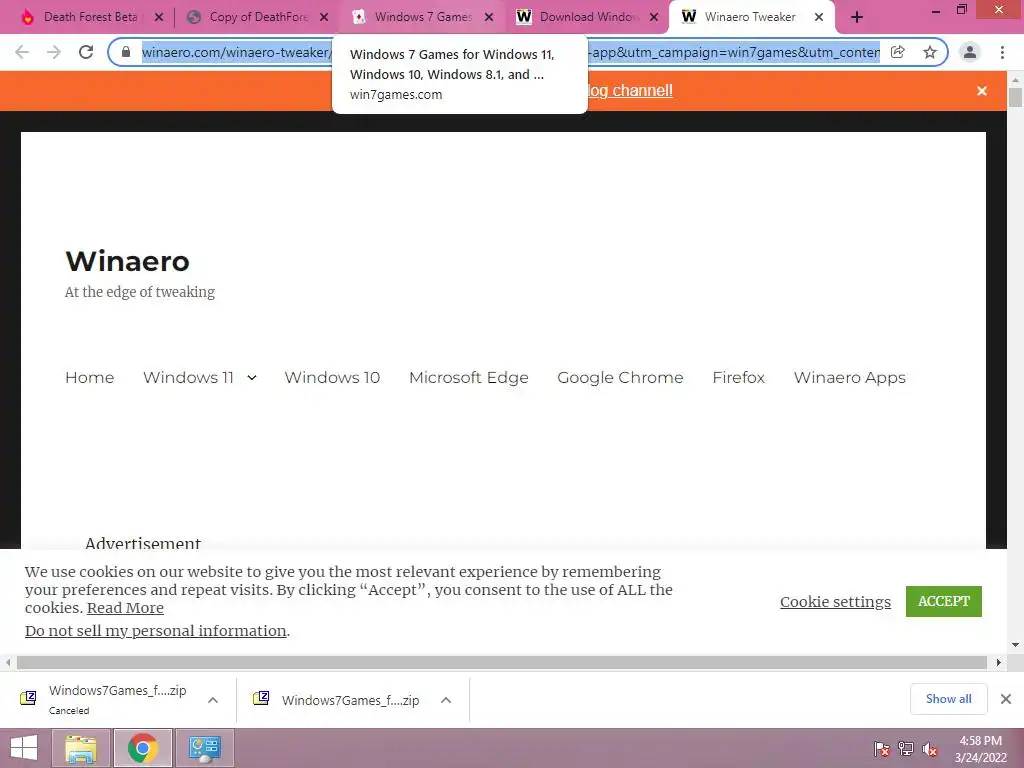Switch to the Death Forest Beta tab

click(90, 18)
